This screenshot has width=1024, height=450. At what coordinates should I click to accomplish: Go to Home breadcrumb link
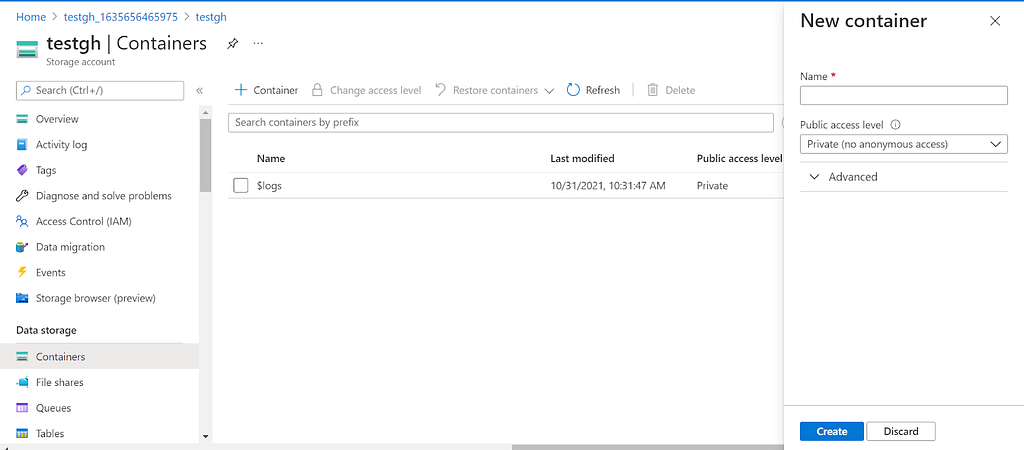pyautogui.click(x=31, y=17)
